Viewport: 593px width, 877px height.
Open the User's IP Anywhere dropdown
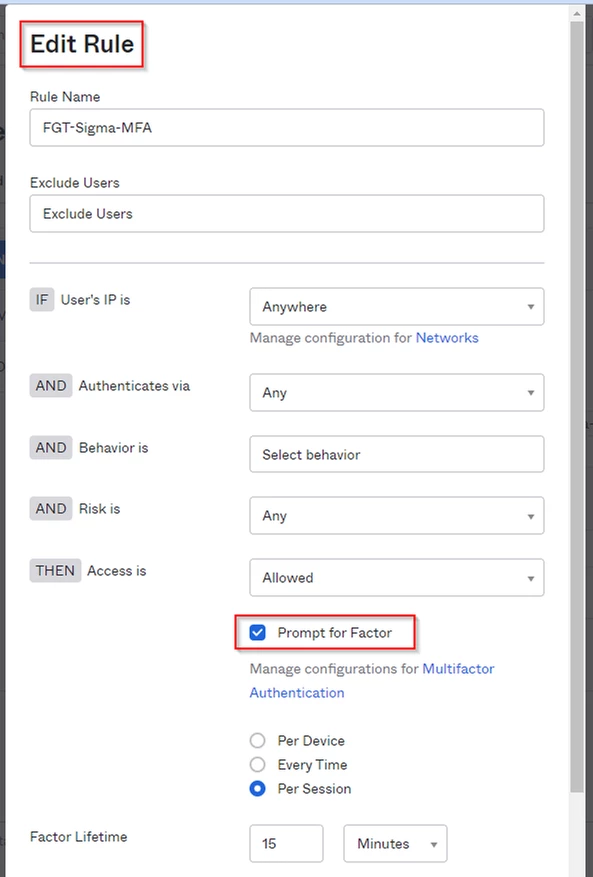point(397,307)
